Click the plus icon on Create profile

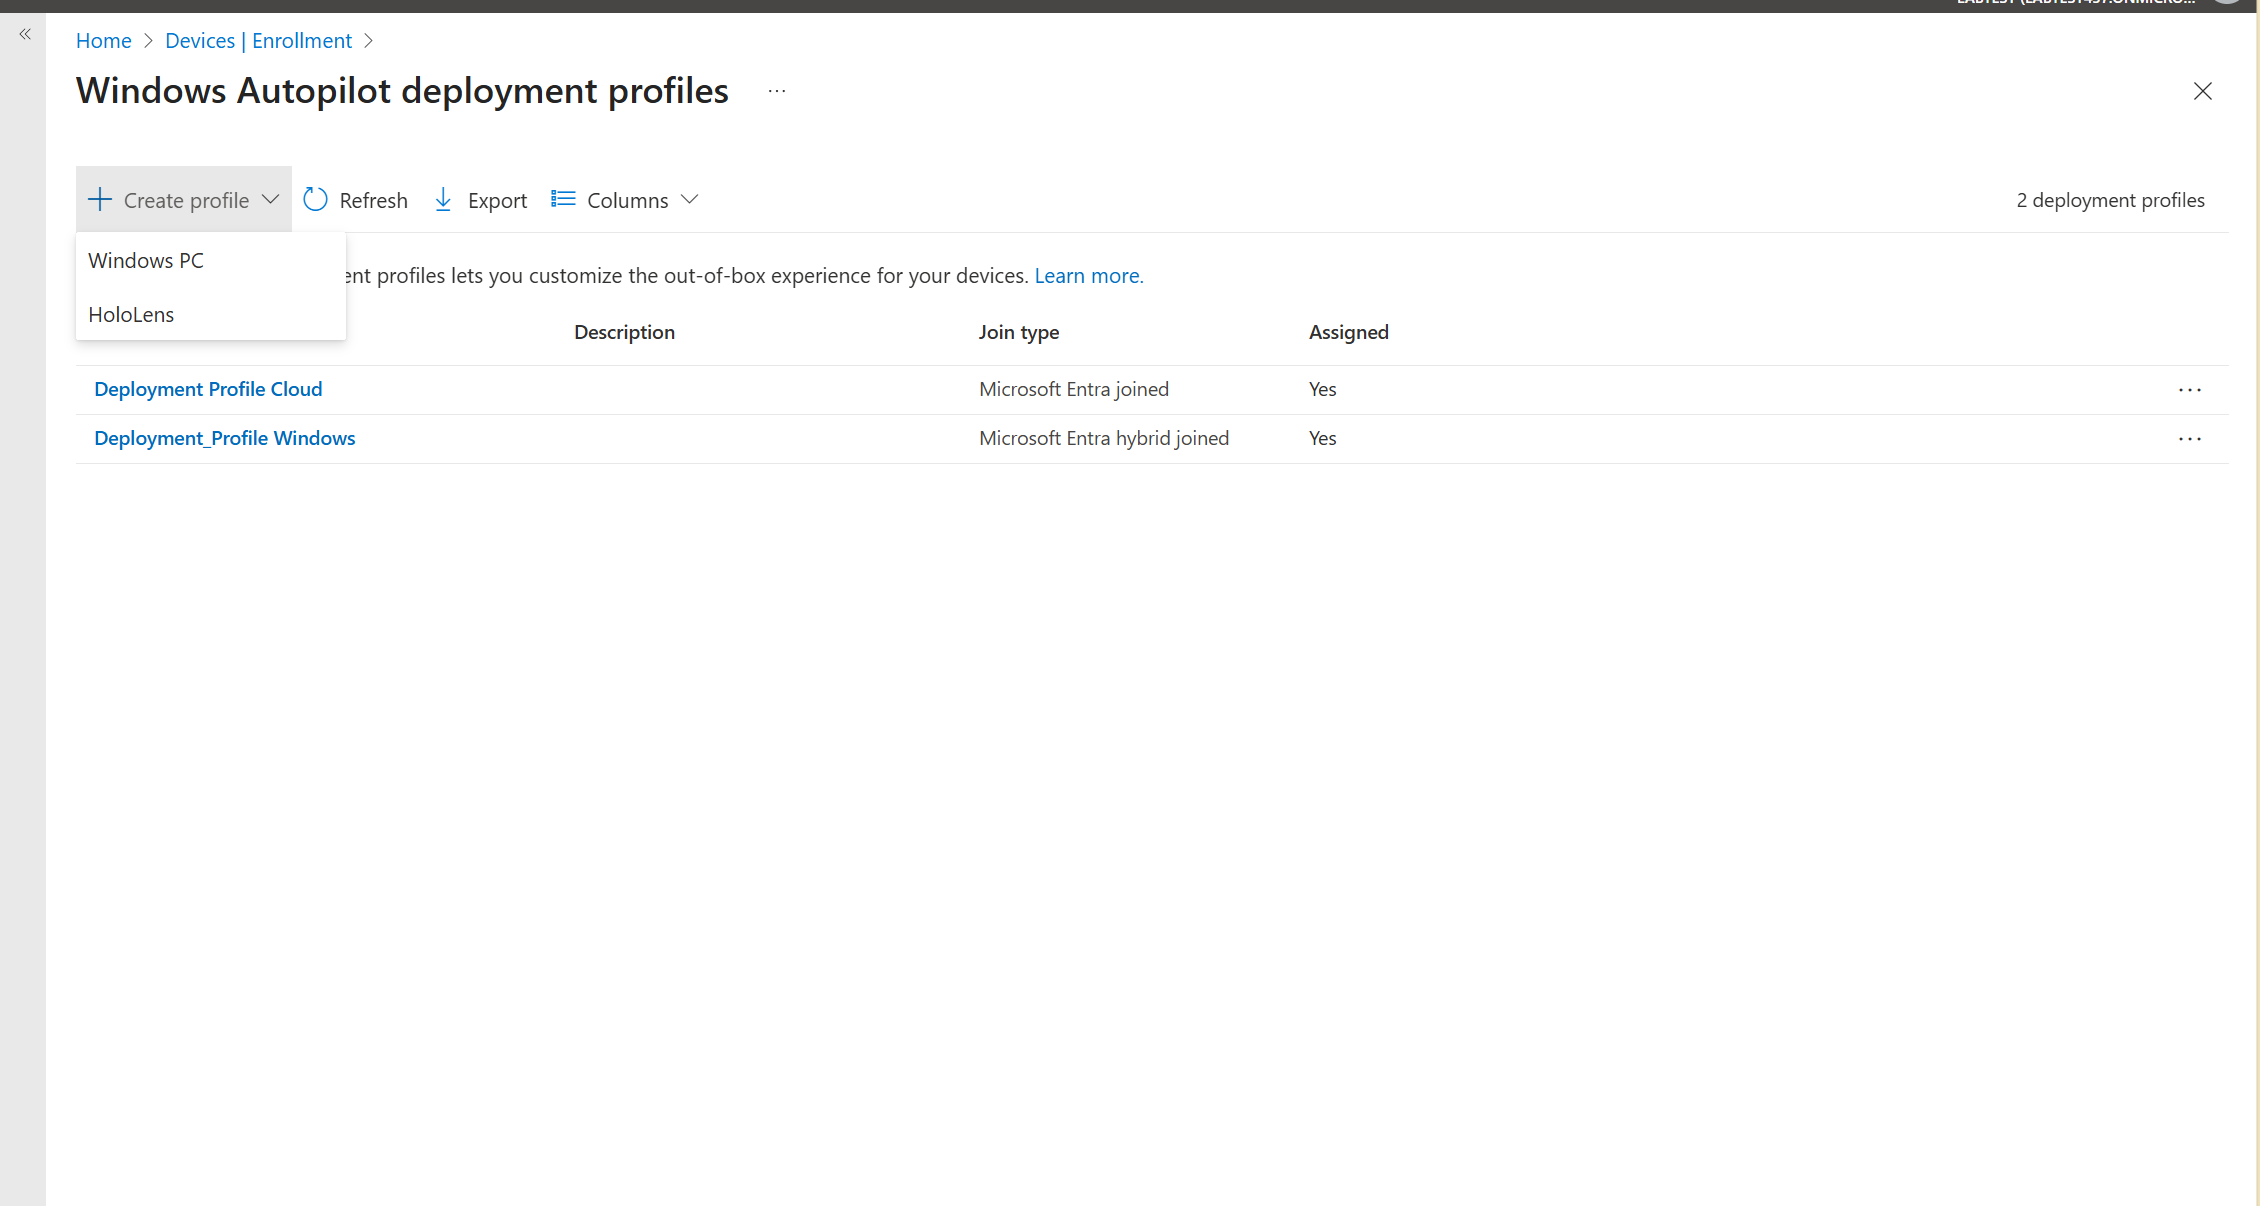(x=100, y=199)
